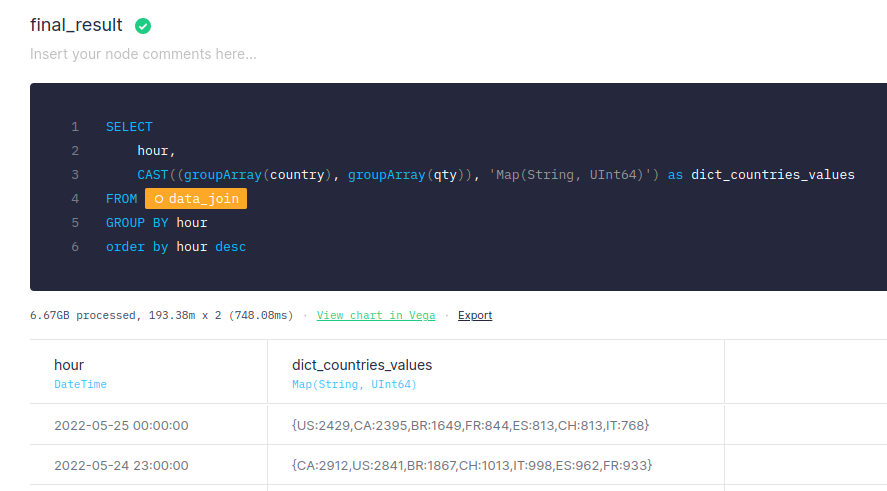The image size is (887, 491).
Task: Select the 2022-05-24 23:00:00 hour cell
Action: [121, 465]
